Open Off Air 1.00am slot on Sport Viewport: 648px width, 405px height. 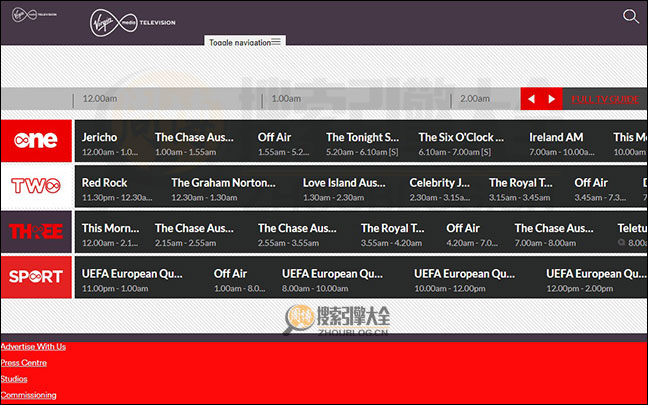[239, 280]
